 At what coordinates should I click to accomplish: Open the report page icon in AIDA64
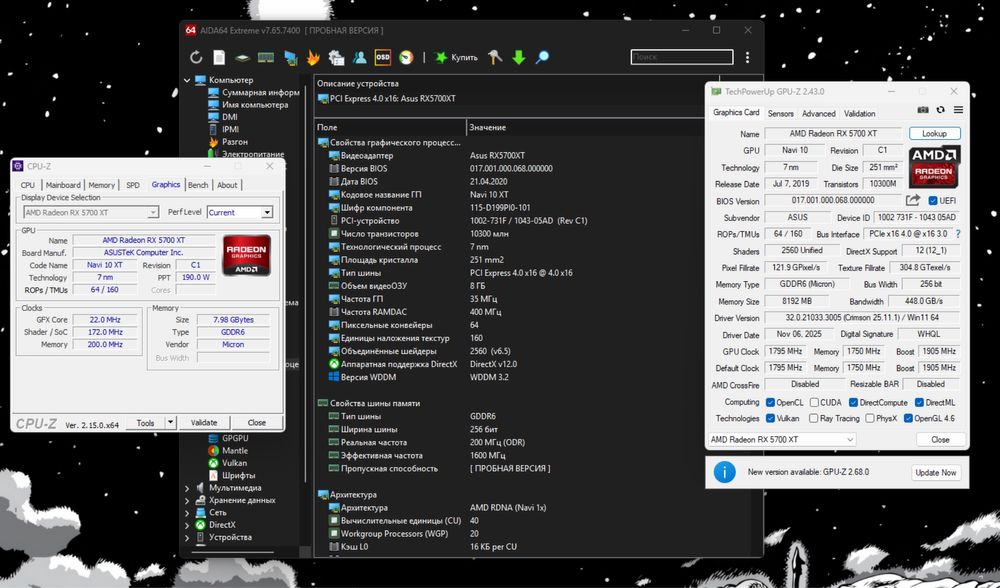point(219,57)
